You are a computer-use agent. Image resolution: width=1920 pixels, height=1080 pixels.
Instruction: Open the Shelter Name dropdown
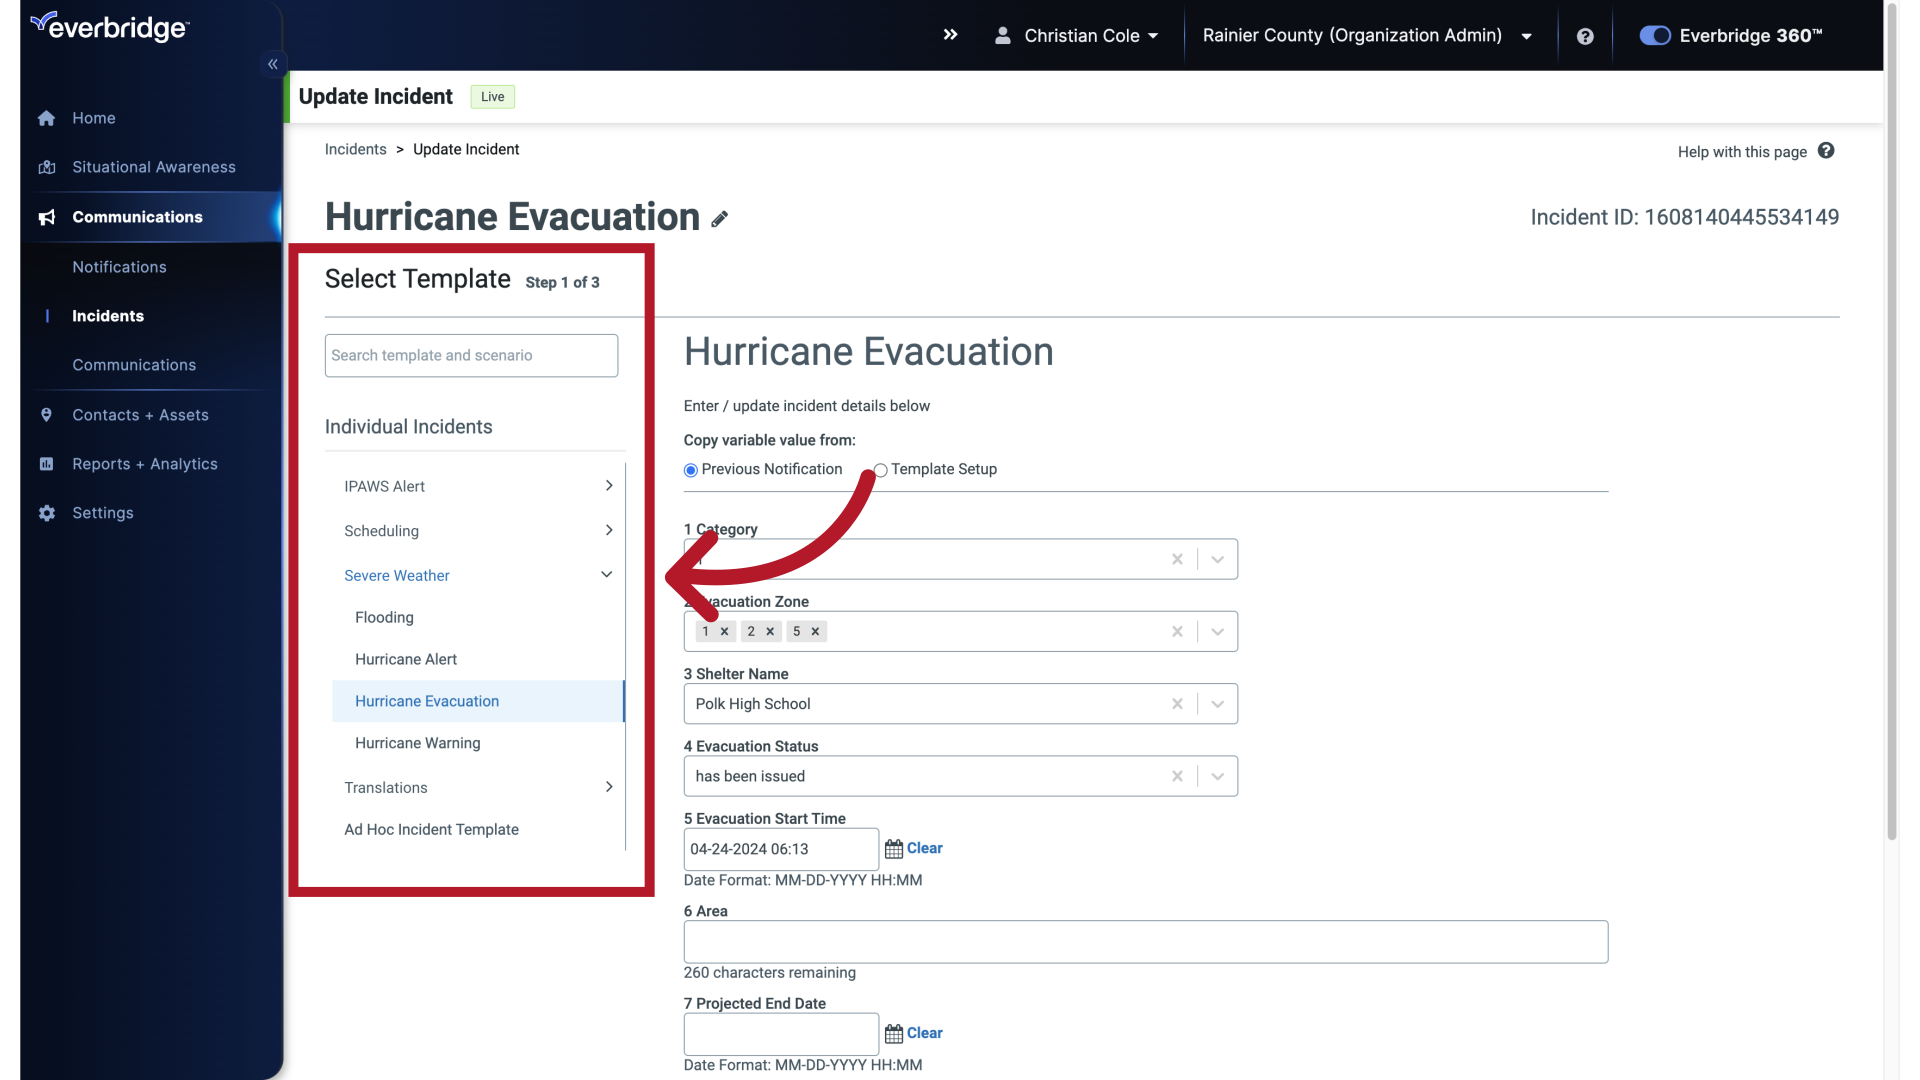pyautogui.click(x=1217, y=704)
